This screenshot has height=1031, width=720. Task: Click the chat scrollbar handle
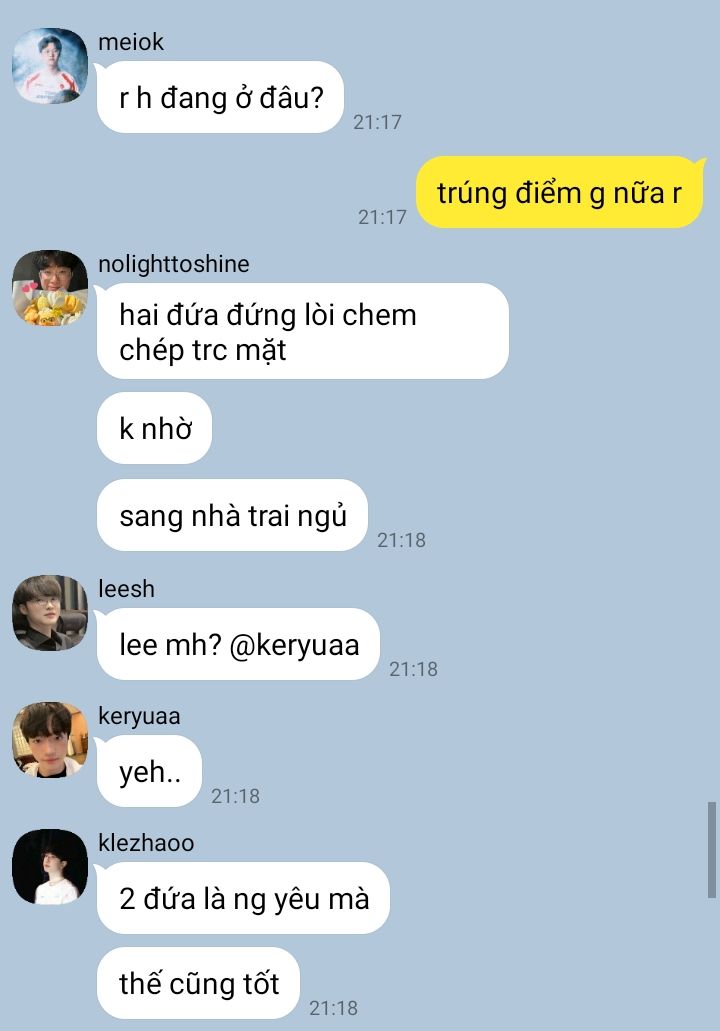click(x=711, y=850)
